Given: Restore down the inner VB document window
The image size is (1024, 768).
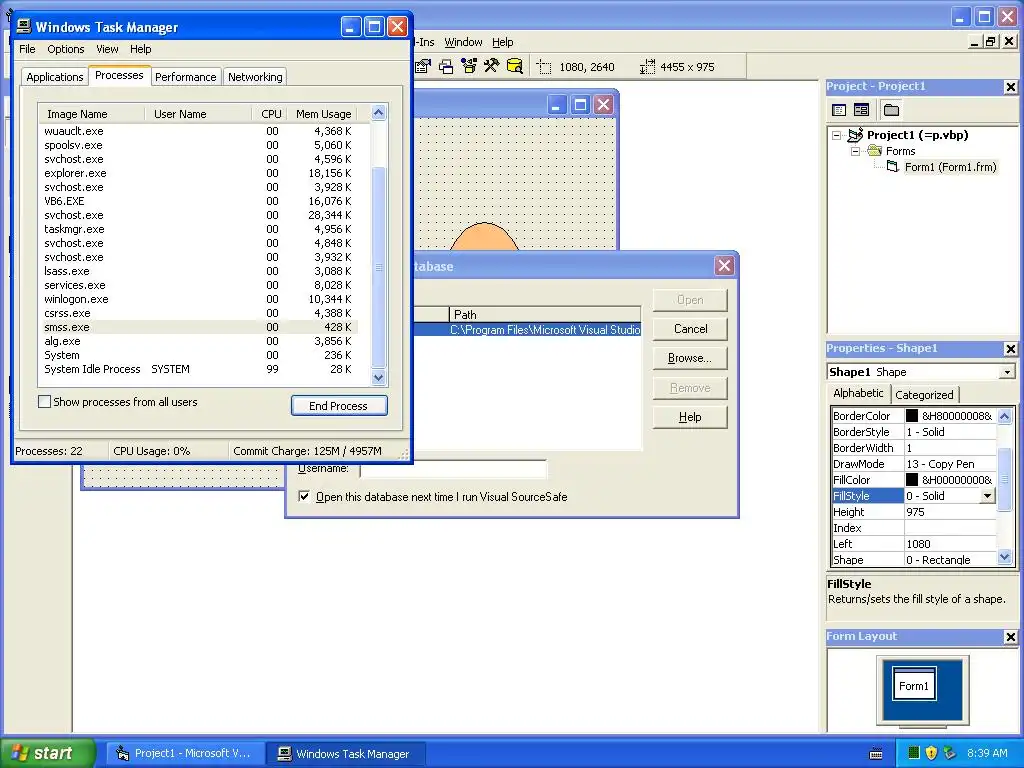Looking at the screenshot, I should point(991,42).
